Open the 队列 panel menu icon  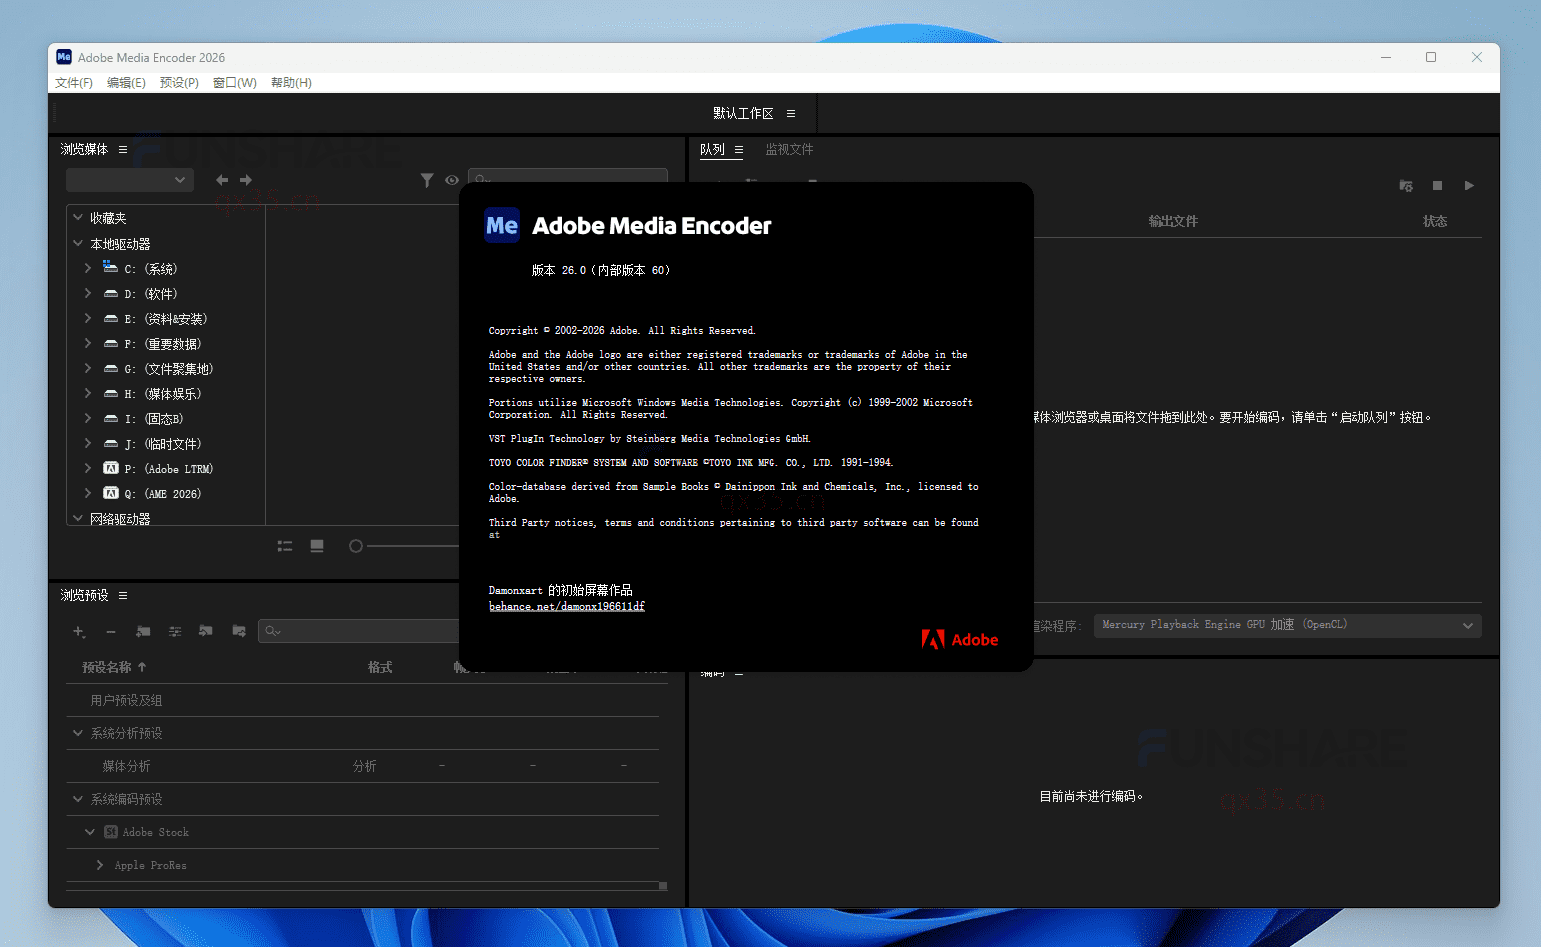[739, 149]
